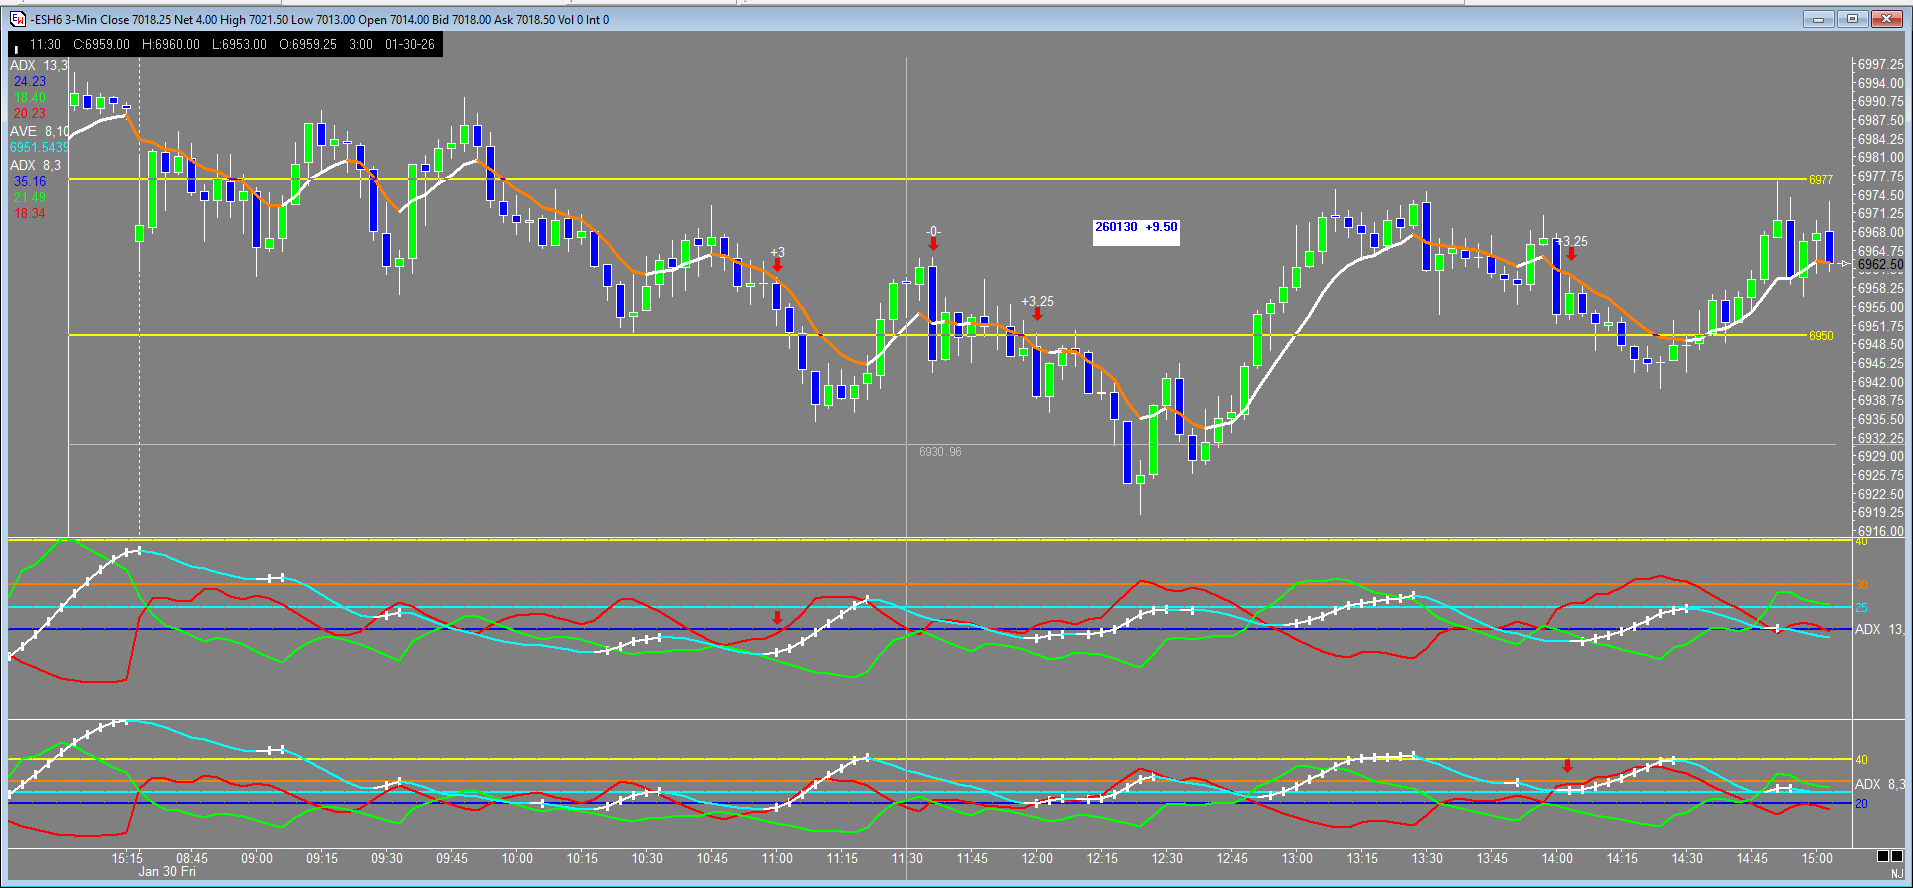This screenshot has width=1913, height=888.
Task: Select the ADX 13,3 study label at top-left
Action: point(39,65)
